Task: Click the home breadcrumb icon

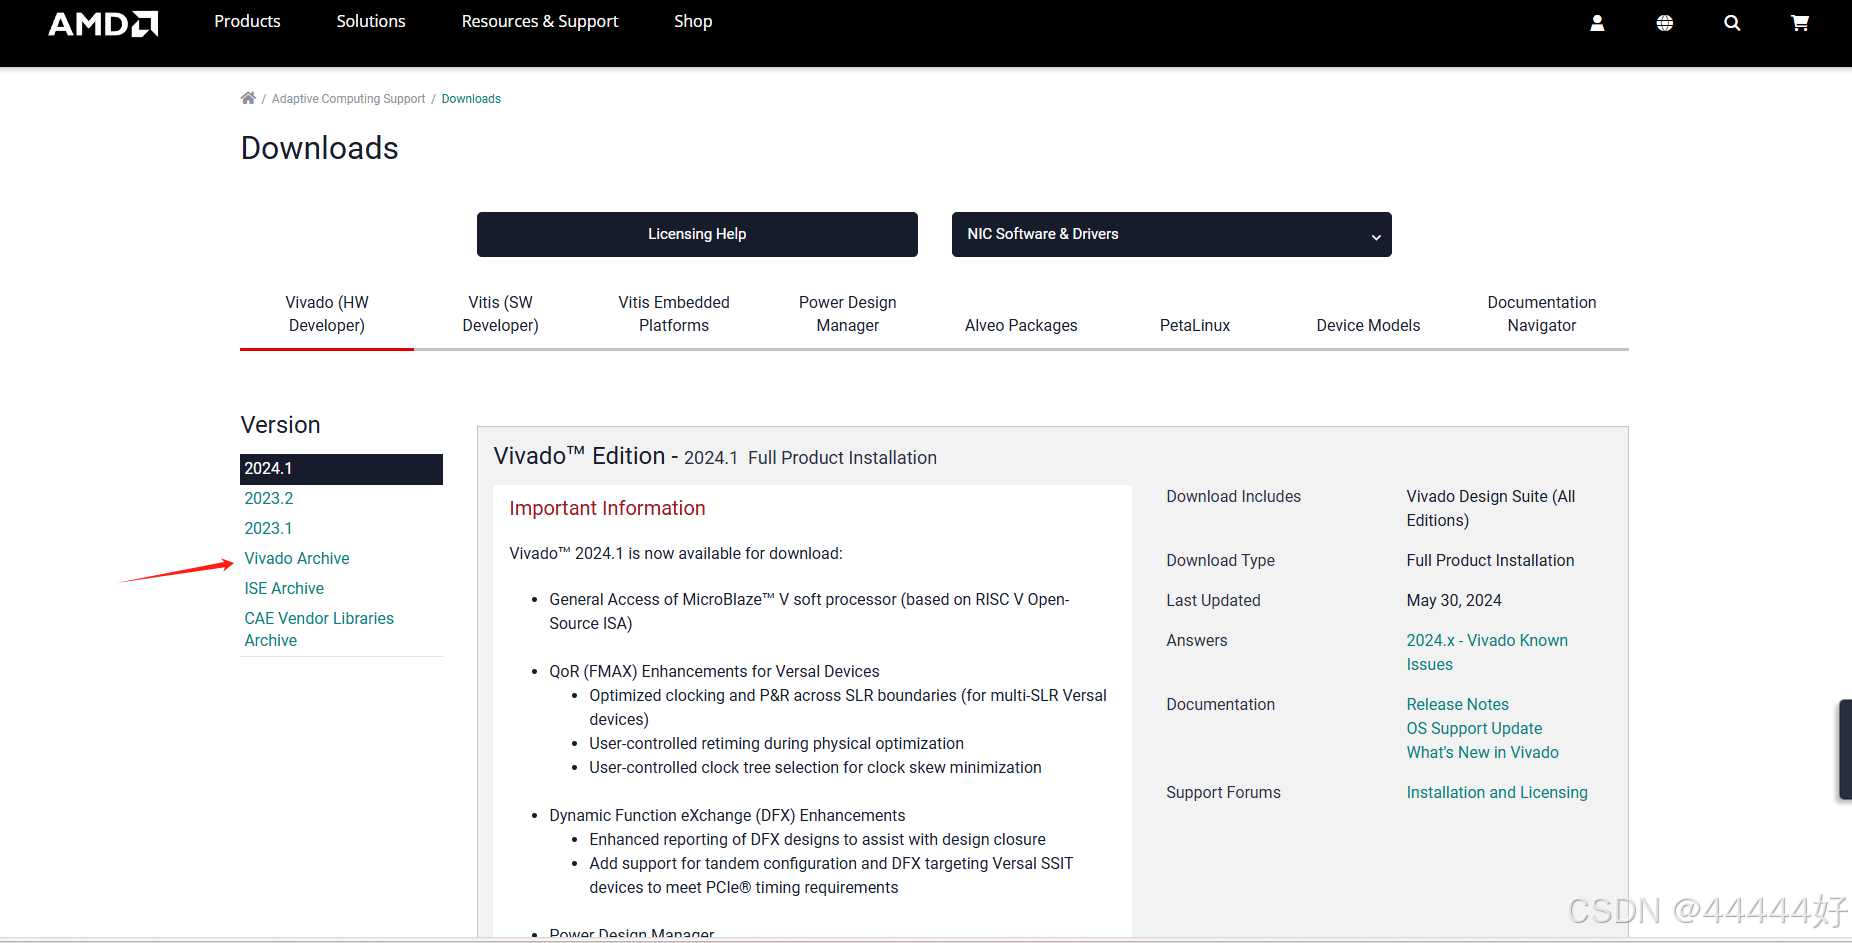Action: (248, 98)
